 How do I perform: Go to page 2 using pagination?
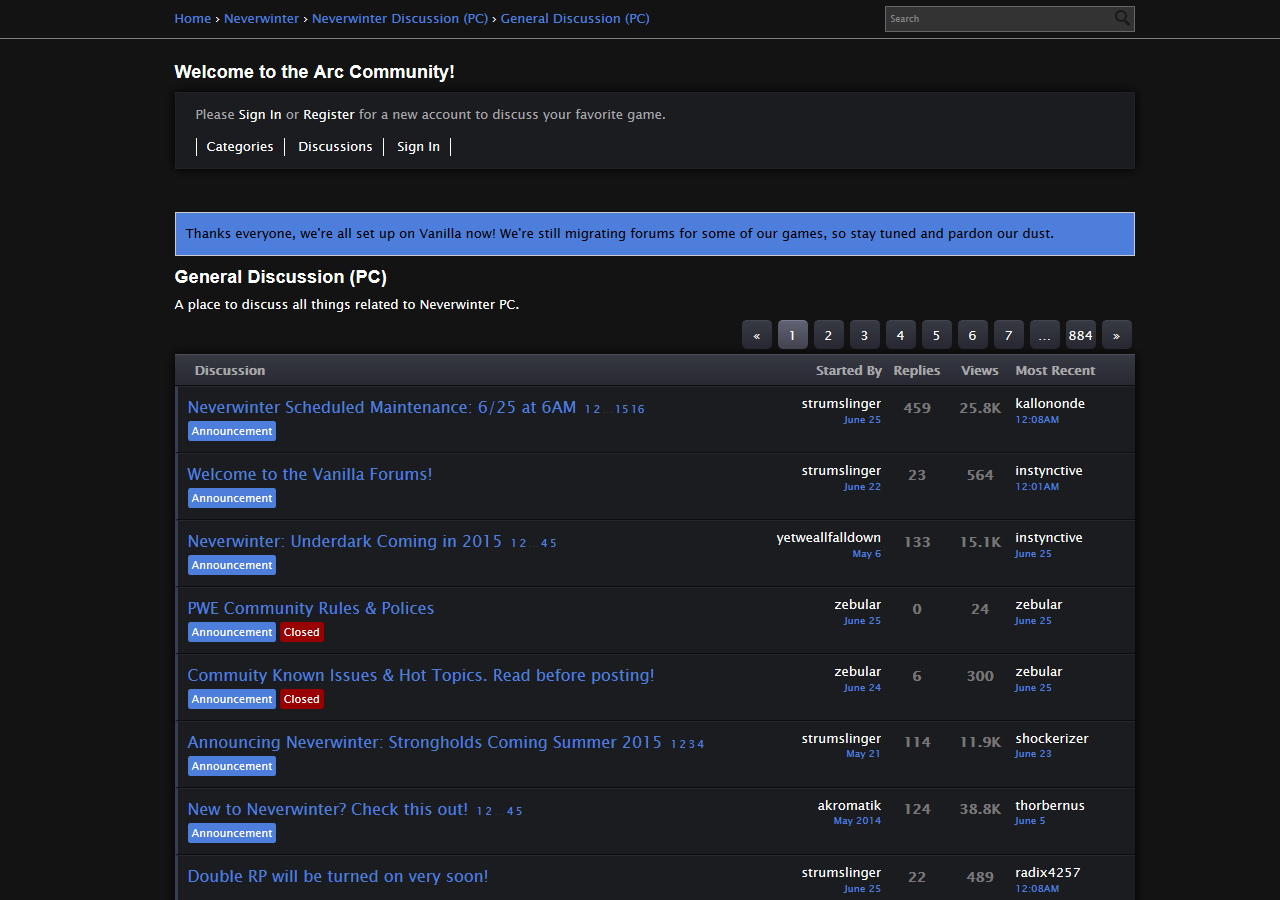828,334
